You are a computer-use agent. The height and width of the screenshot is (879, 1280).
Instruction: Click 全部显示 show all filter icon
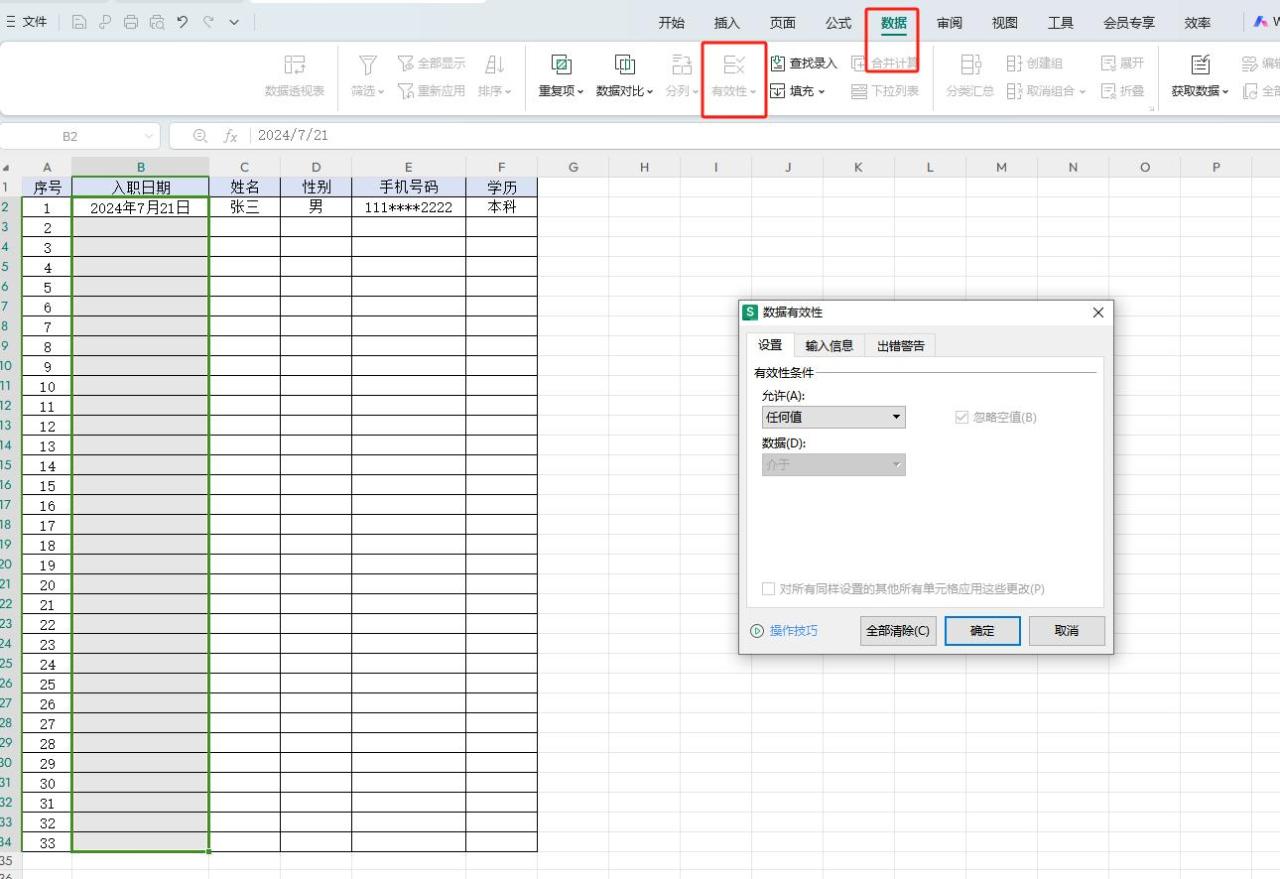(406, 64)
